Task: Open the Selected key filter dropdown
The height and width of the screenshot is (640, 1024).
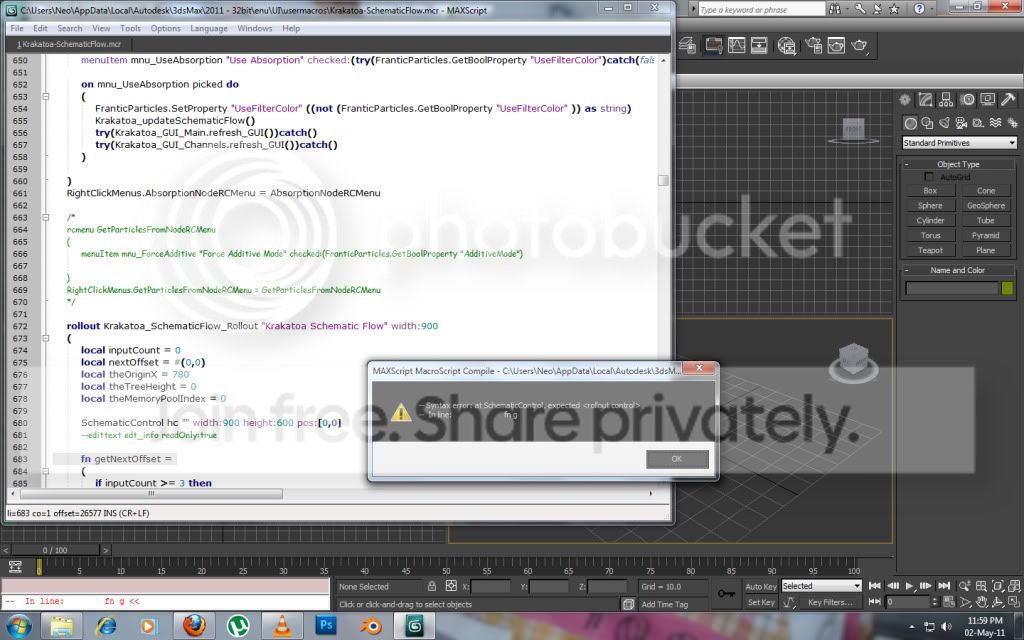Action: click(x=820, y=586)
